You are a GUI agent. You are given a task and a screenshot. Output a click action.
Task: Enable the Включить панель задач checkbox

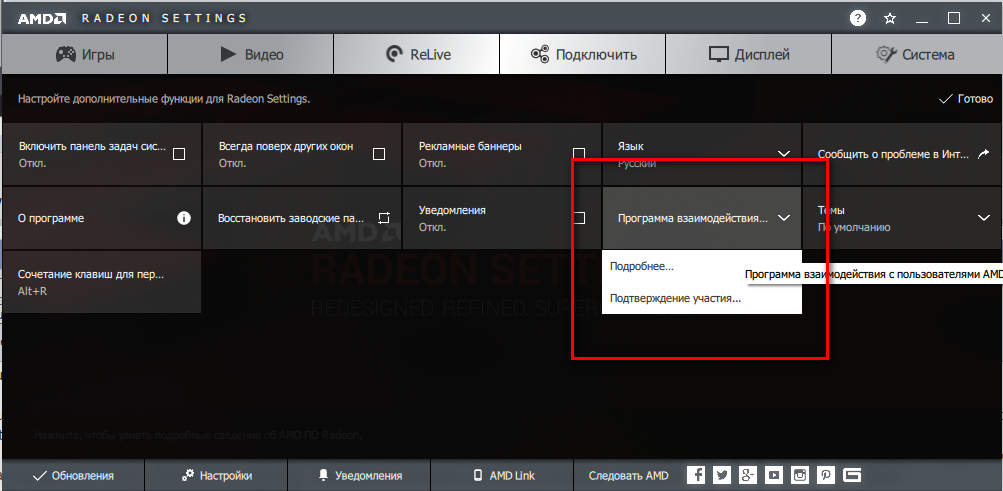(x=179, y=154)
